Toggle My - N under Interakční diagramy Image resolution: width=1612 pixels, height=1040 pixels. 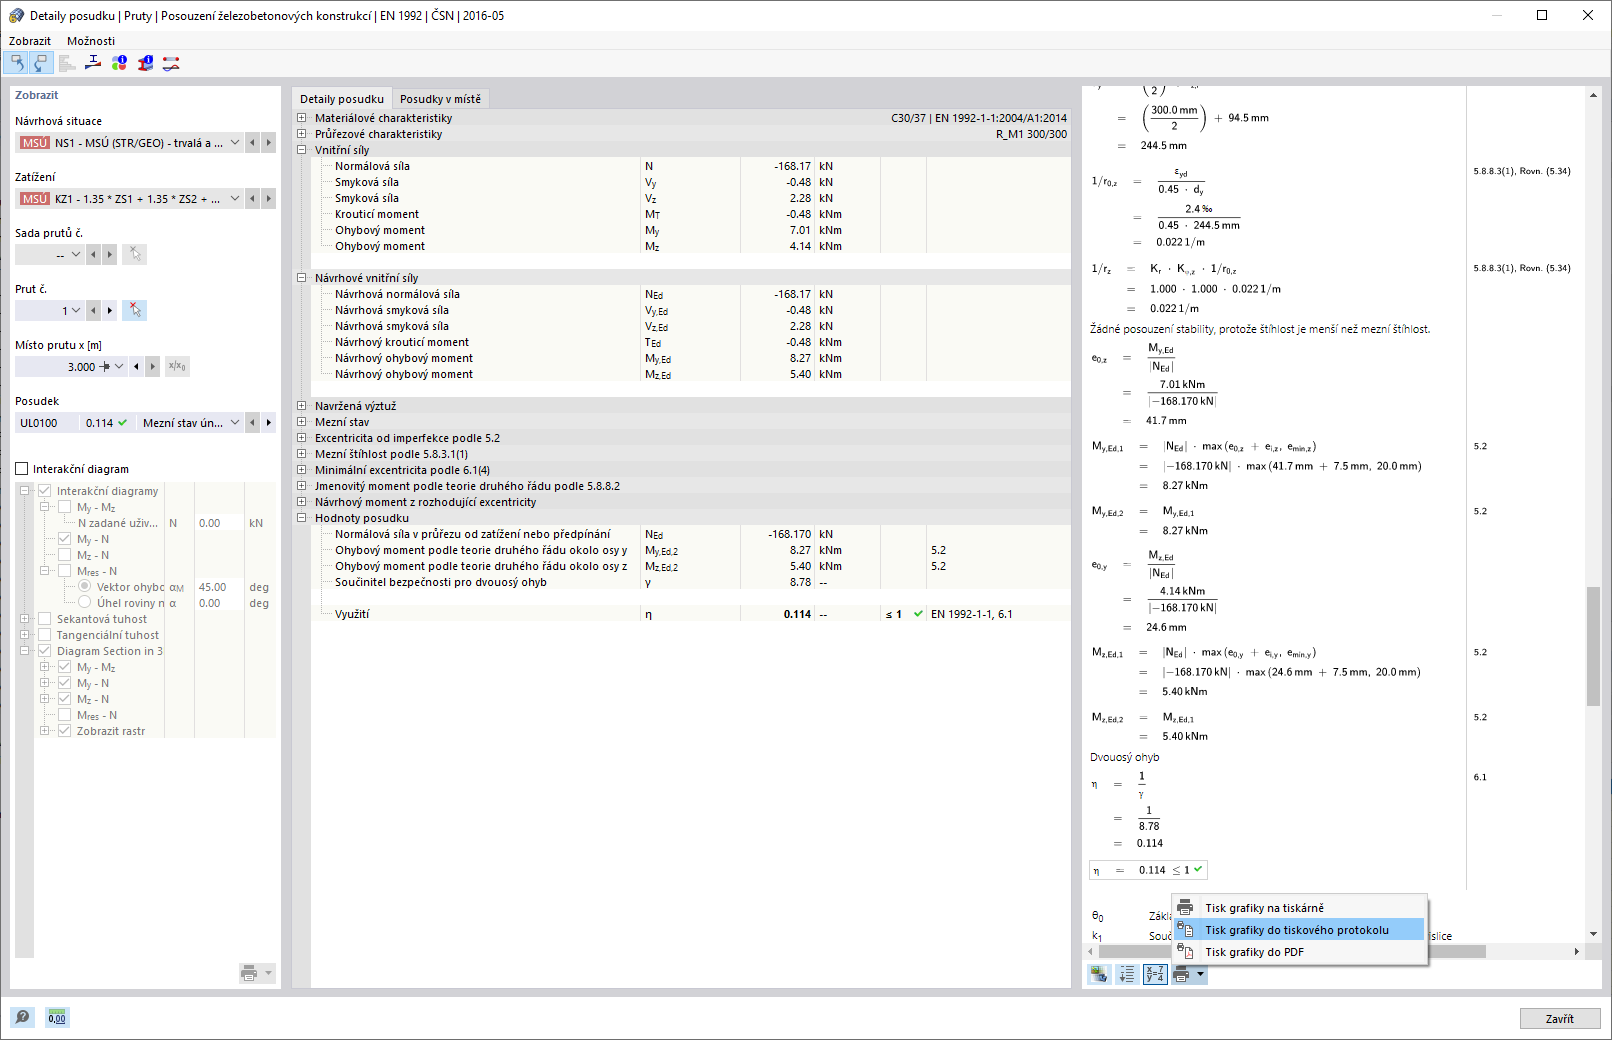click(x=65, y=539)
